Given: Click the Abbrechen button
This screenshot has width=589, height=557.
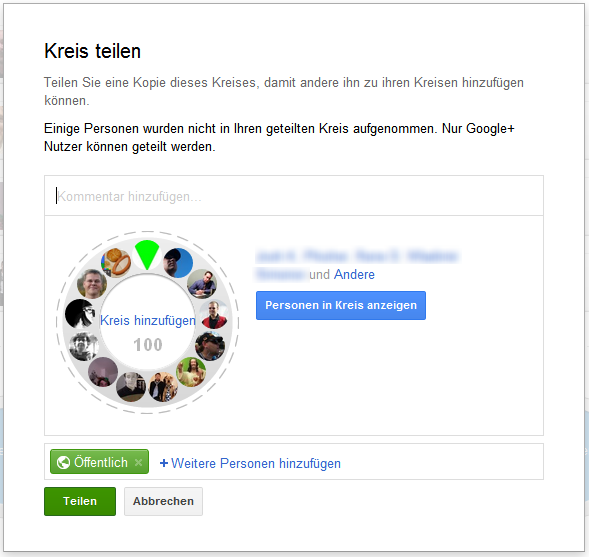Looking at the screenshot, I should tap(163, 501).
